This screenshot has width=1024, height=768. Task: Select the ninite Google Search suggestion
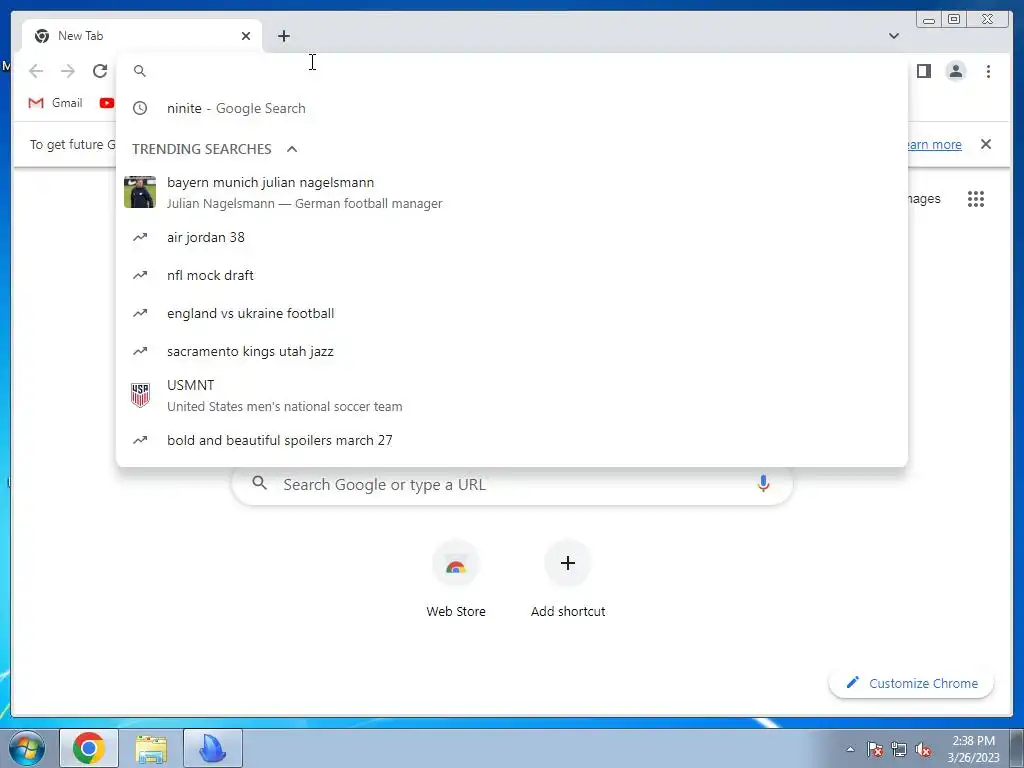511,108
